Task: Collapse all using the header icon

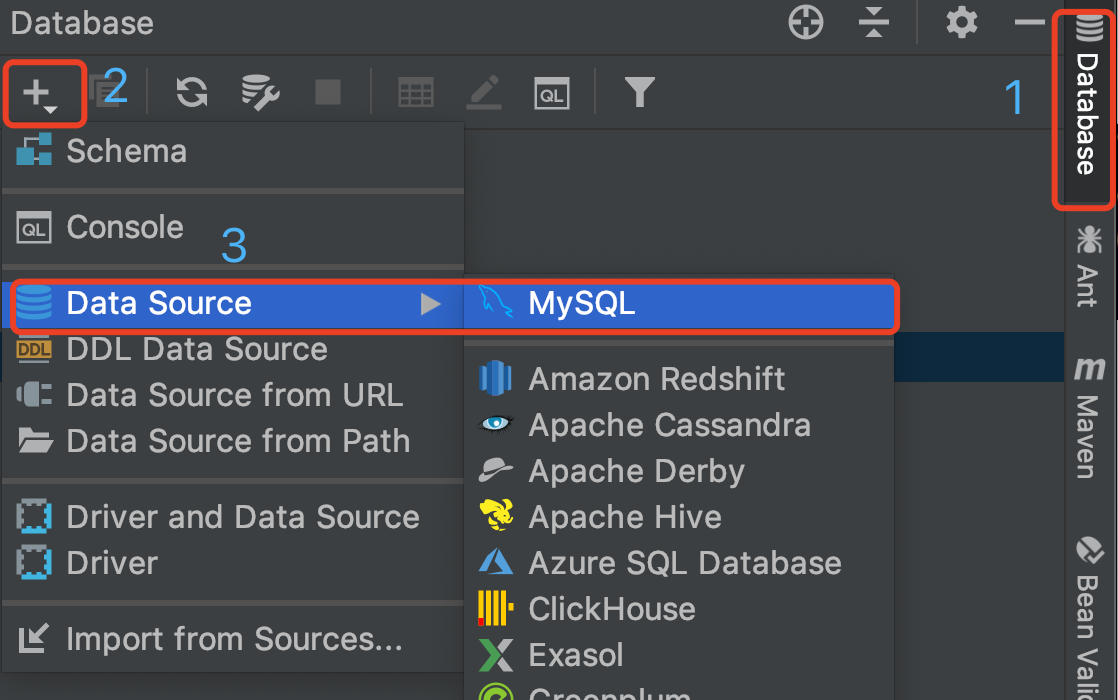Action: pyautogui.click(x=875, y=22)
